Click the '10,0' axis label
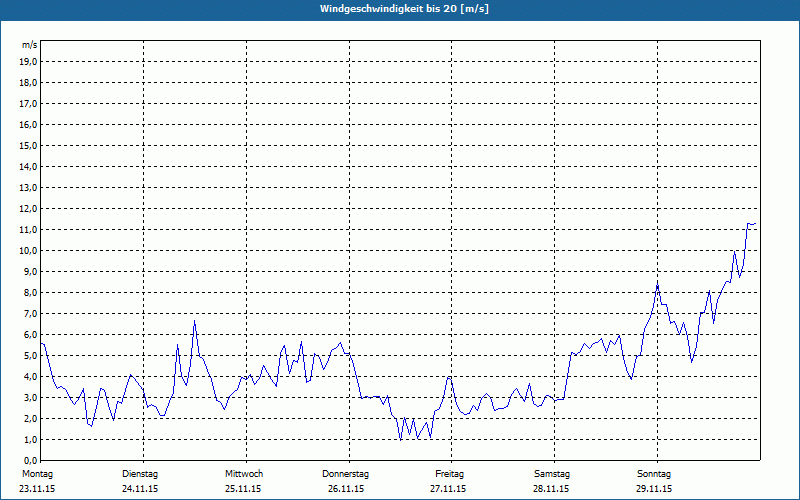This screenshot has height=500, width=800. (x=28, y=251)
